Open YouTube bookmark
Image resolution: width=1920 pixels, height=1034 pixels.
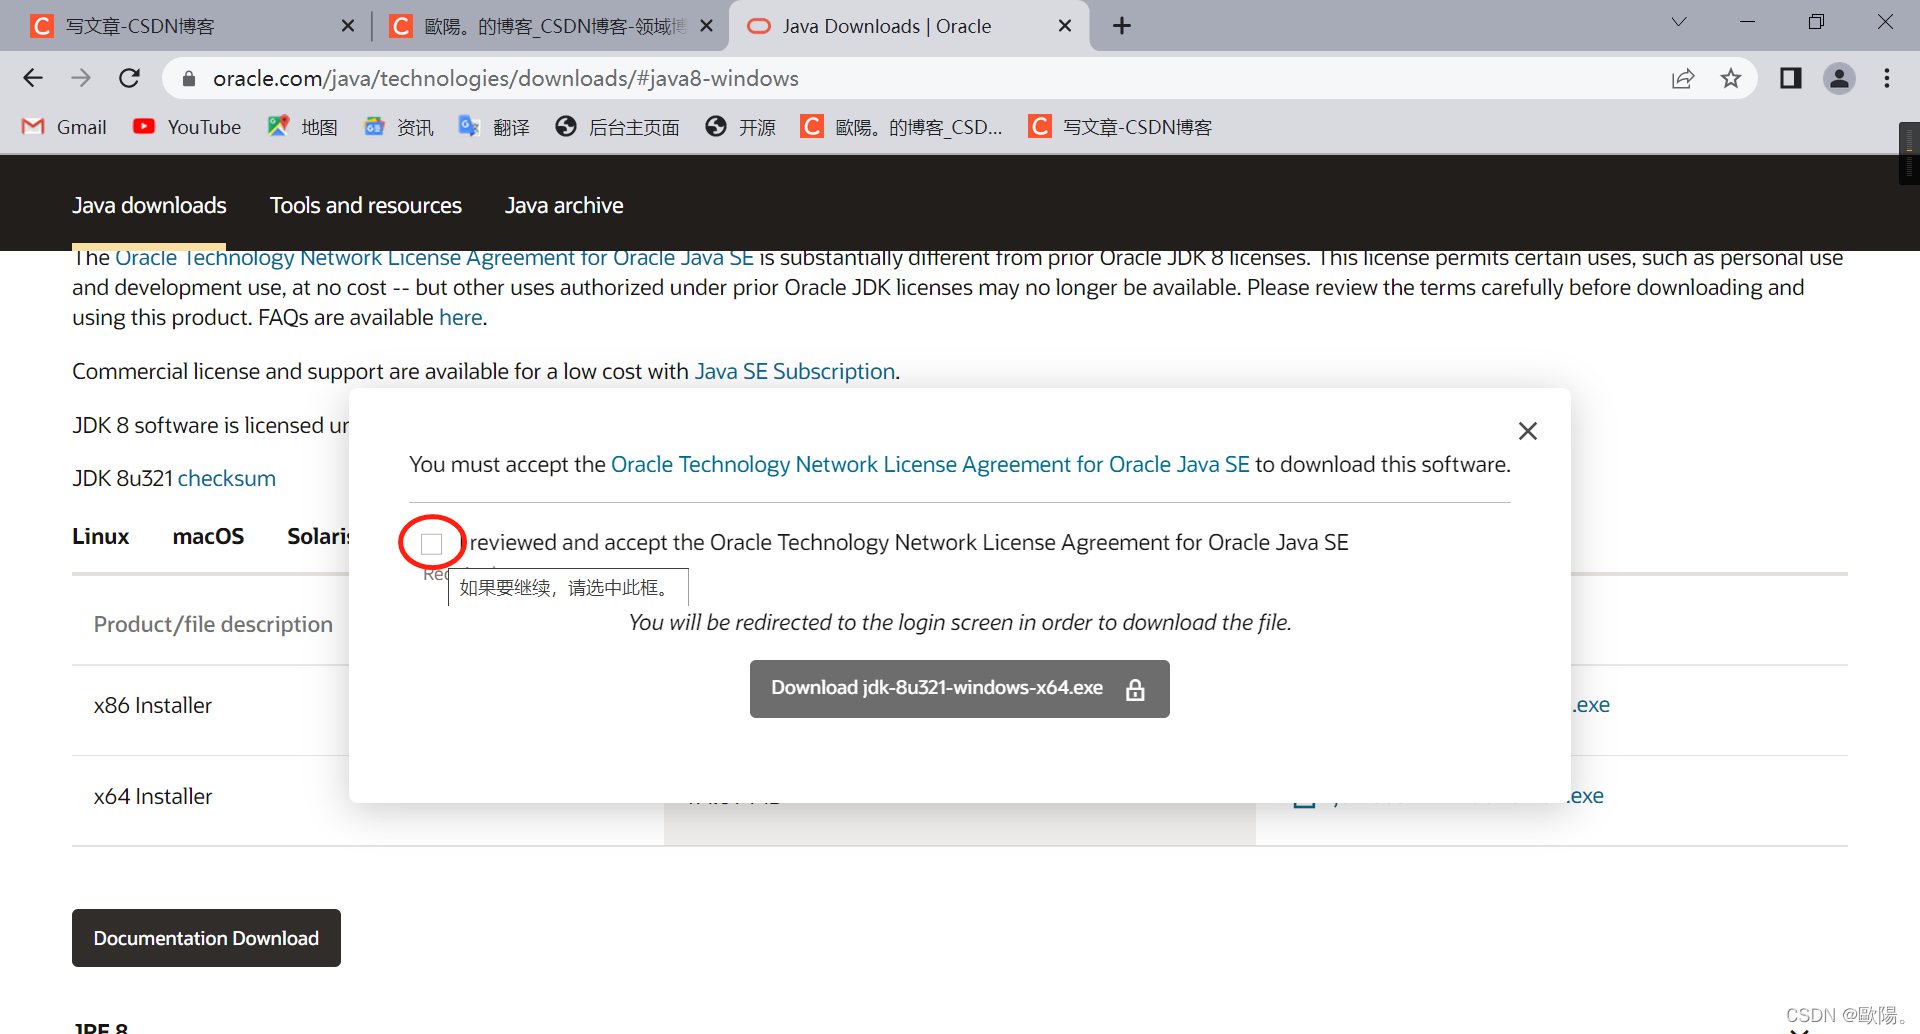coord(187,127)
